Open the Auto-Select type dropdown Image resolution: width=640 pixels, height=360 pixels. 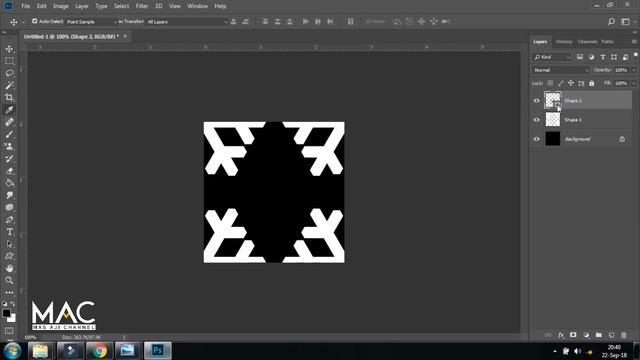92,22
